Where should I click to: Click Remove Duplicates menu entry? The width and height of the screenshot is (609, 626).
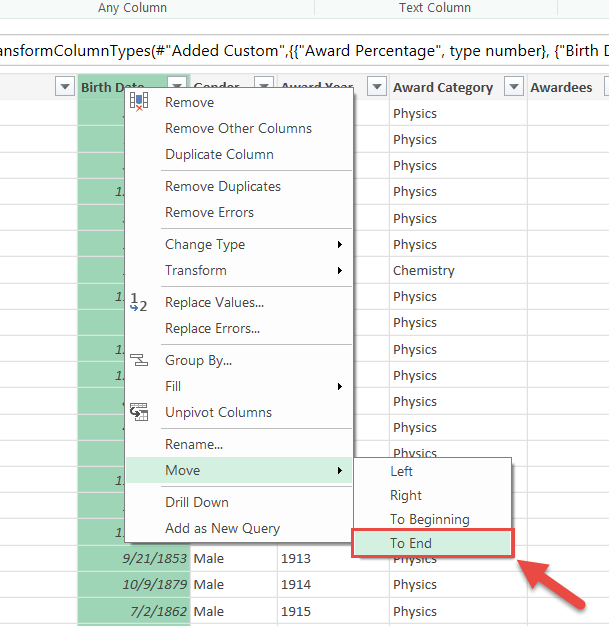pos(223,186)
